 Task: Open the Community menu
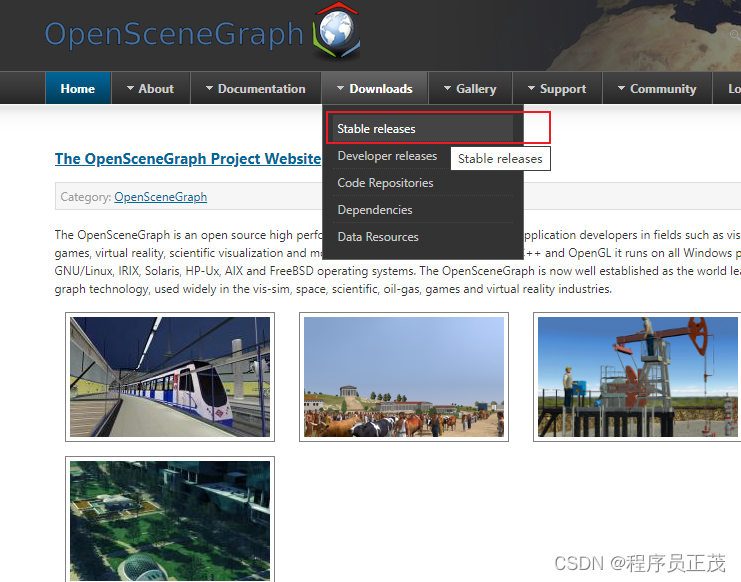click(657, 88)
